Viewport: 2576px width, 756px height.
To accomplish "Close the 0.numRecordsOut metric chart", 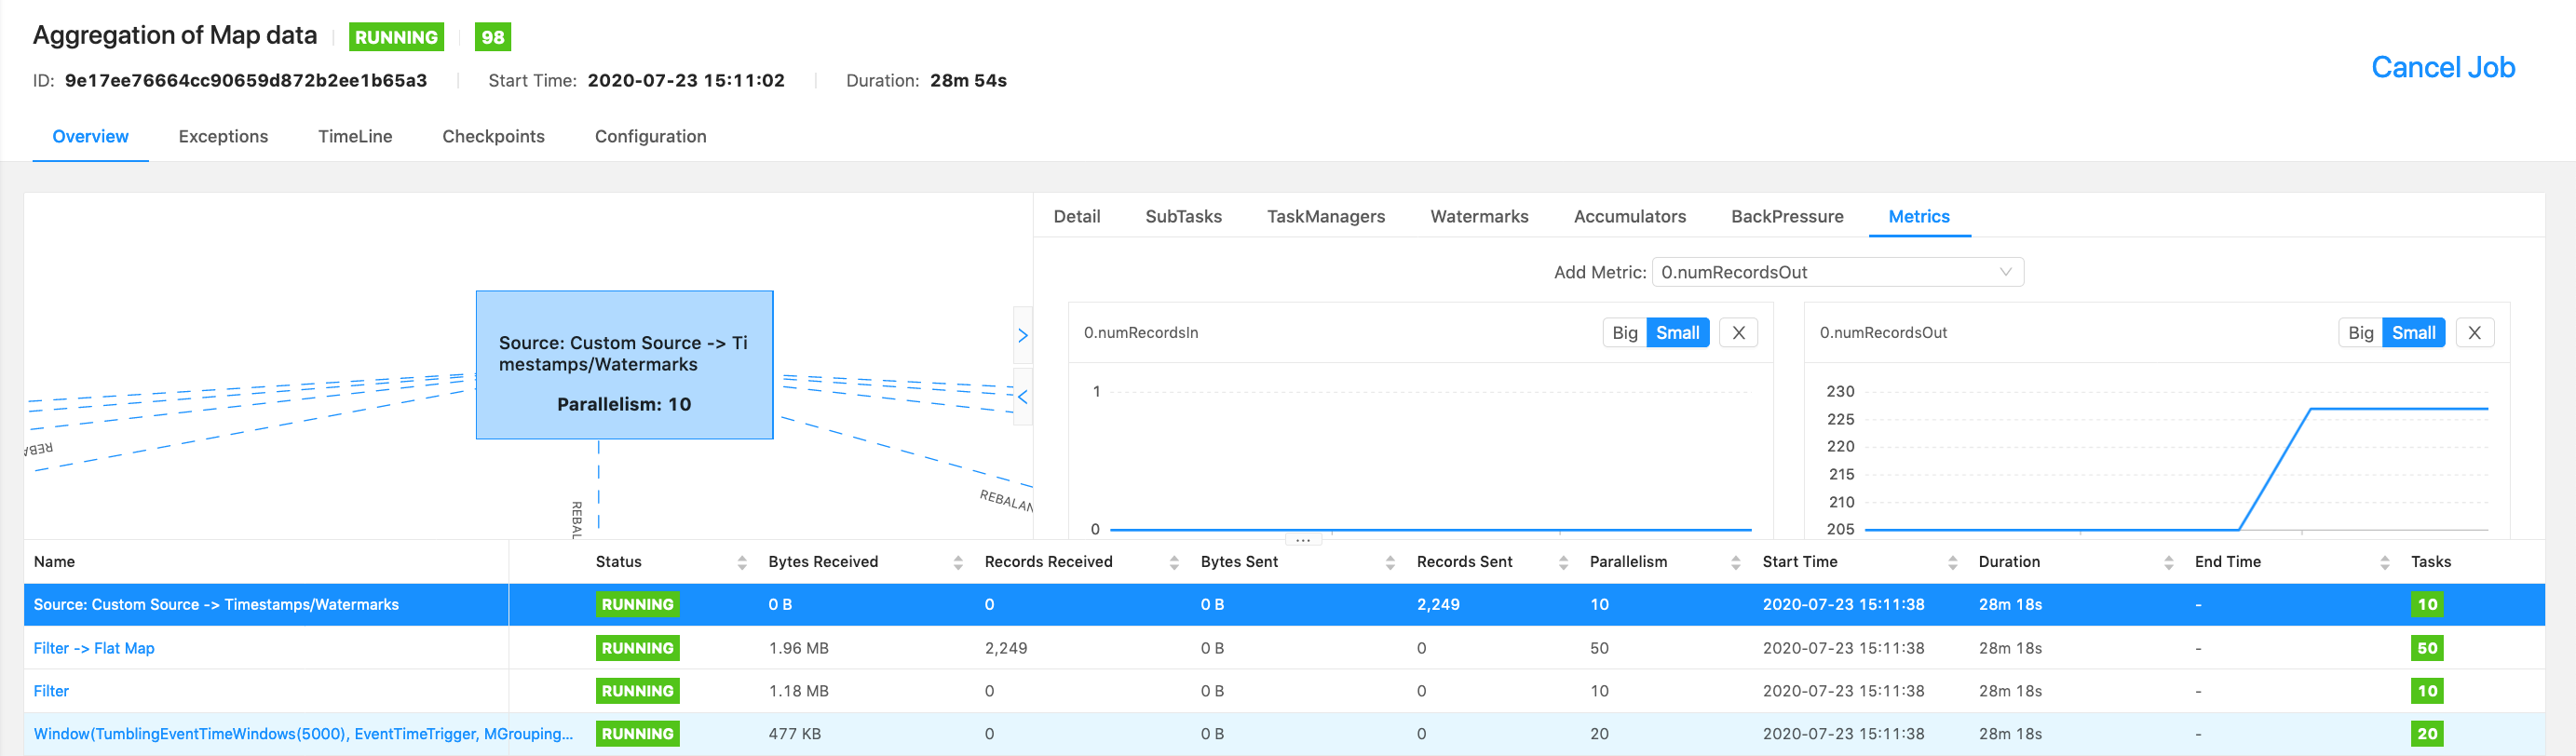I will pos(2474,333).
